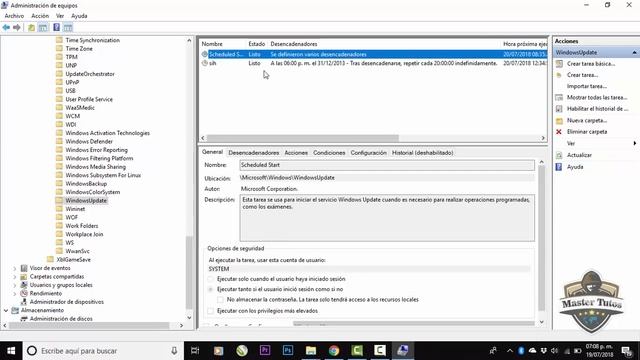Click the tree pane scroll-down arrow
The width and height of the screenshot is (640, 360).
point(189,318)
